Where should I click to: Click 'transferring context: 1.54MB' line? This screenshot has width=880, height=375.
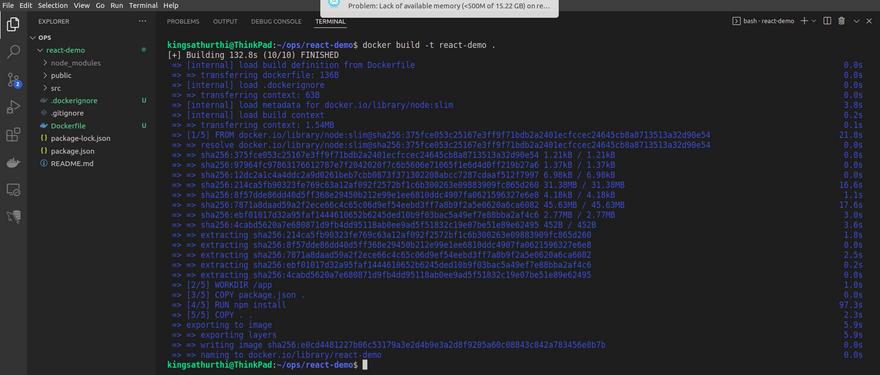pos(268,125)
